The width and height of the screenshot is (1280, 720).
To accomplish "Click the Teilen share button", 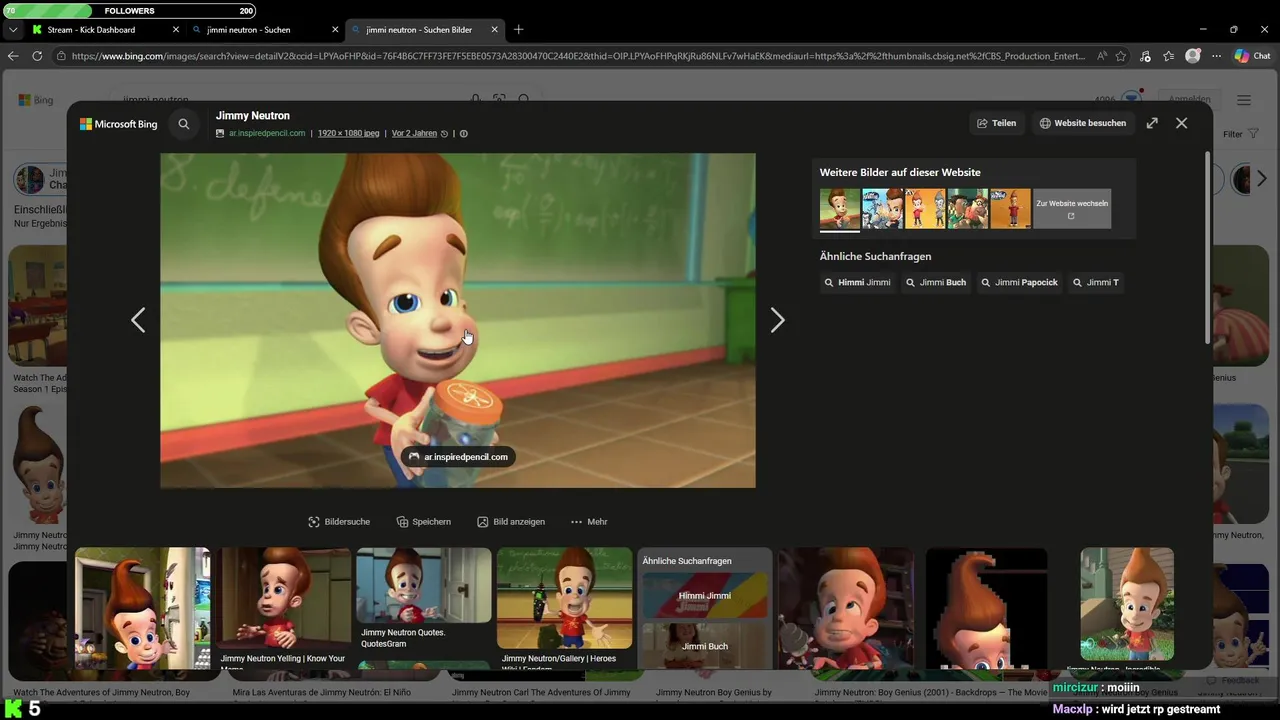I will point(996,123).
